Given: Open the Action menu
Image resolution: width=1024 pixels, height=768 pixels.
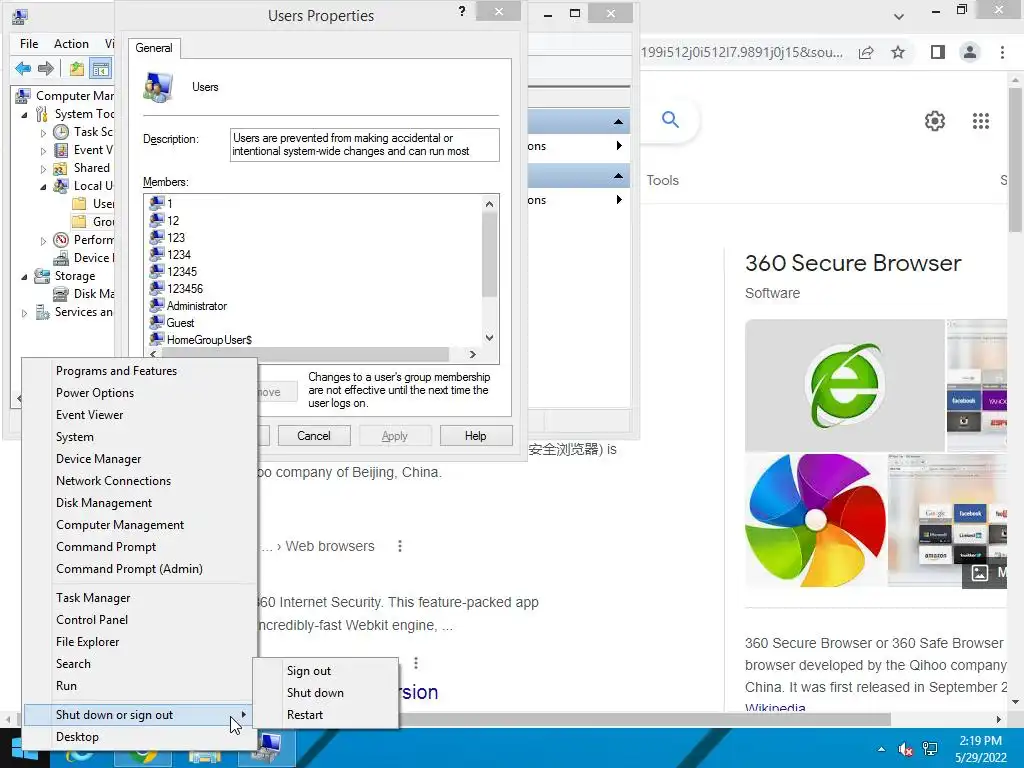Looking at the screenshot, I should 71,44.
